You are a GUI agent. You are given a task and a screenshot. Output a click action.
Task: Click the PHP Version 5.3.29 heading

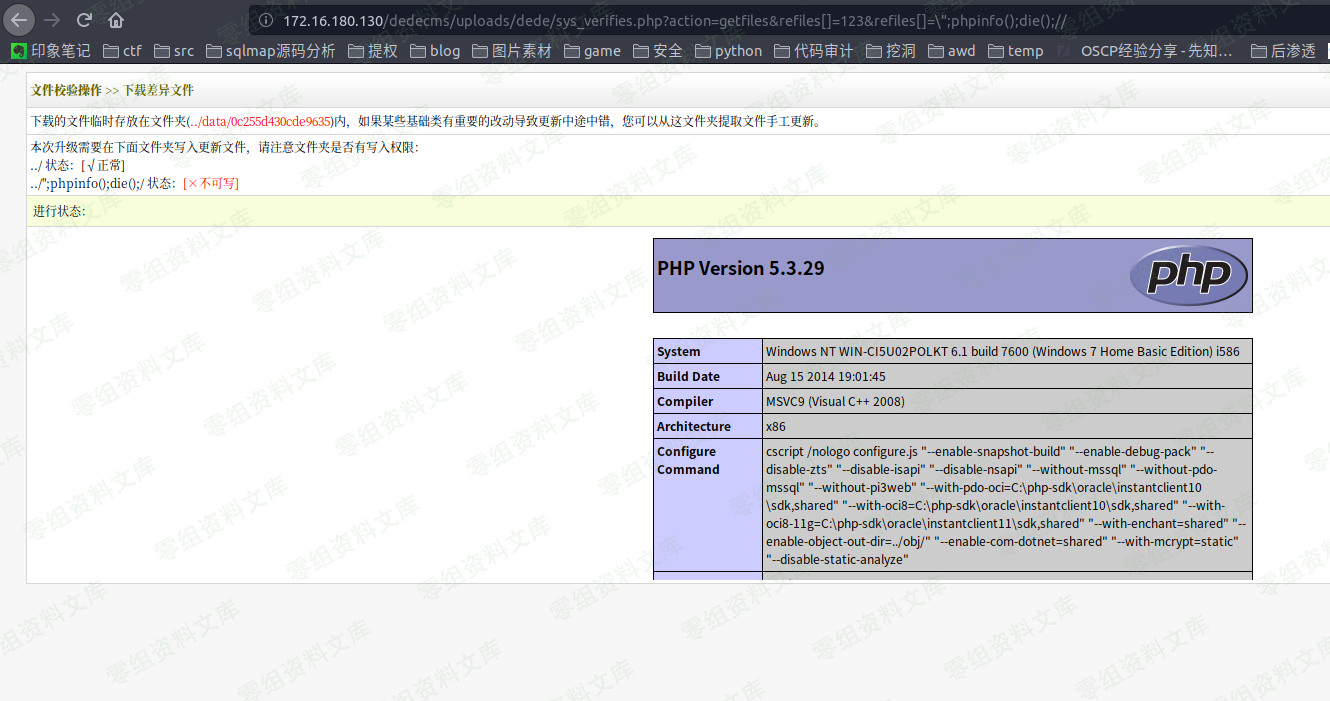point(740,268)
